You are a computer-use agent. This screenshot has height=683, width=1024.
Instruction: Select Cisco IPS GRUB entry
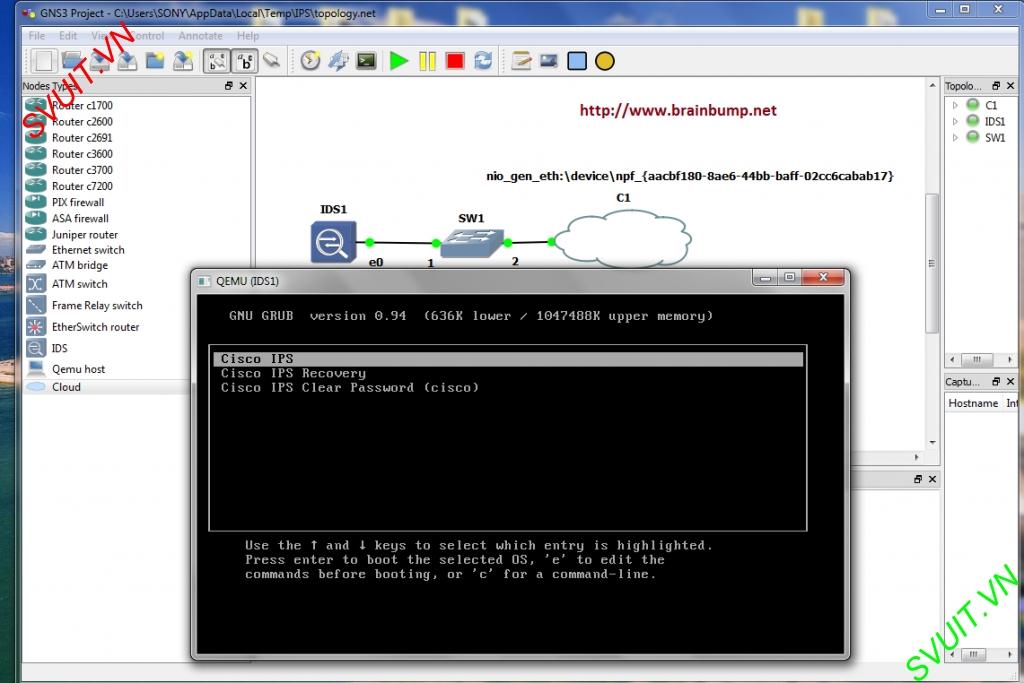(x=507, y=359)
